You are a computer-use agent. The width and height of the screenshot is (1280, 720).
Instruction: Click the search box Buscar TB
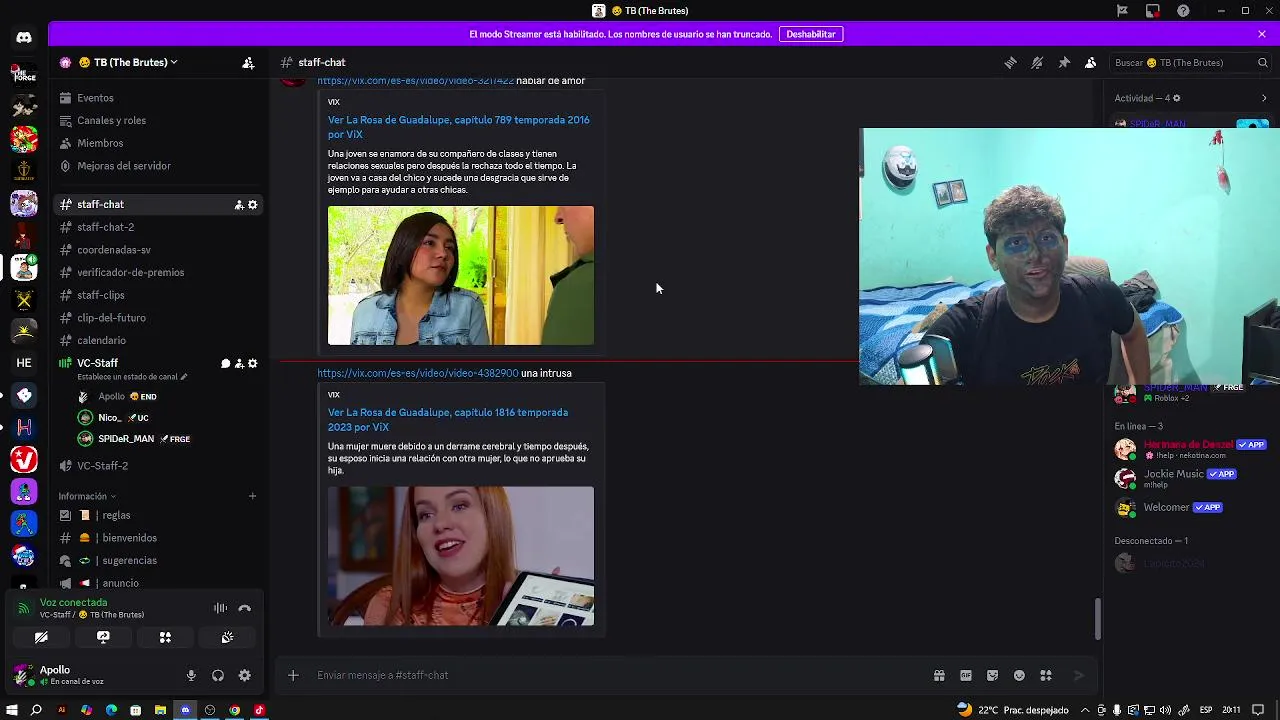1190,62
